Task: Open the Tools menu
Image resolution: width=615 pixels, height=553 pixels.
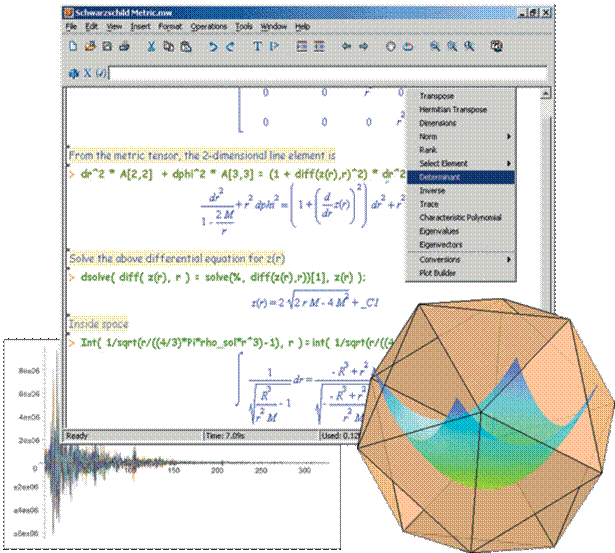Action: 244,26
